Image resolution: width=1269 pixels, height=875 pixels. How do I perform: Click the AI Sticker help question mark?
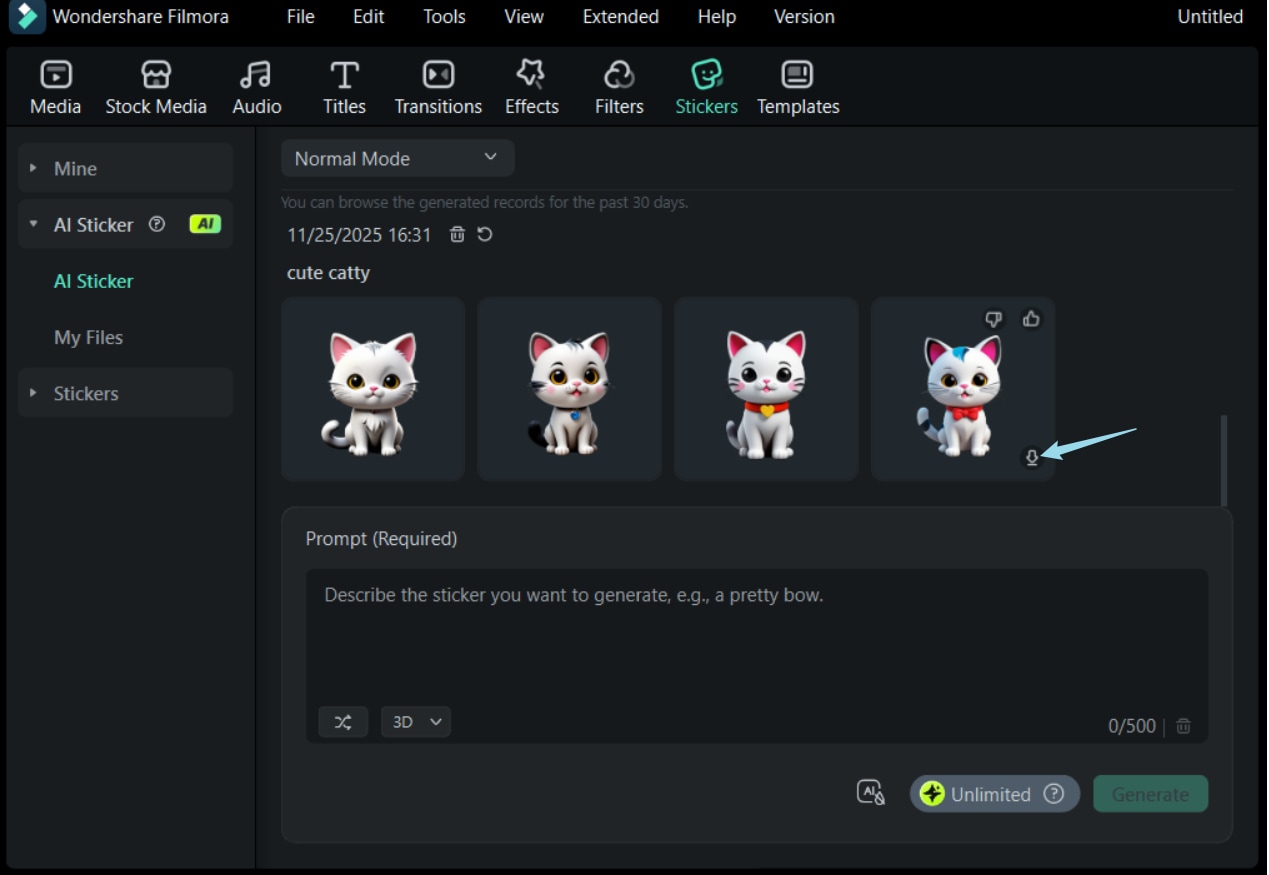pos(156,224)
